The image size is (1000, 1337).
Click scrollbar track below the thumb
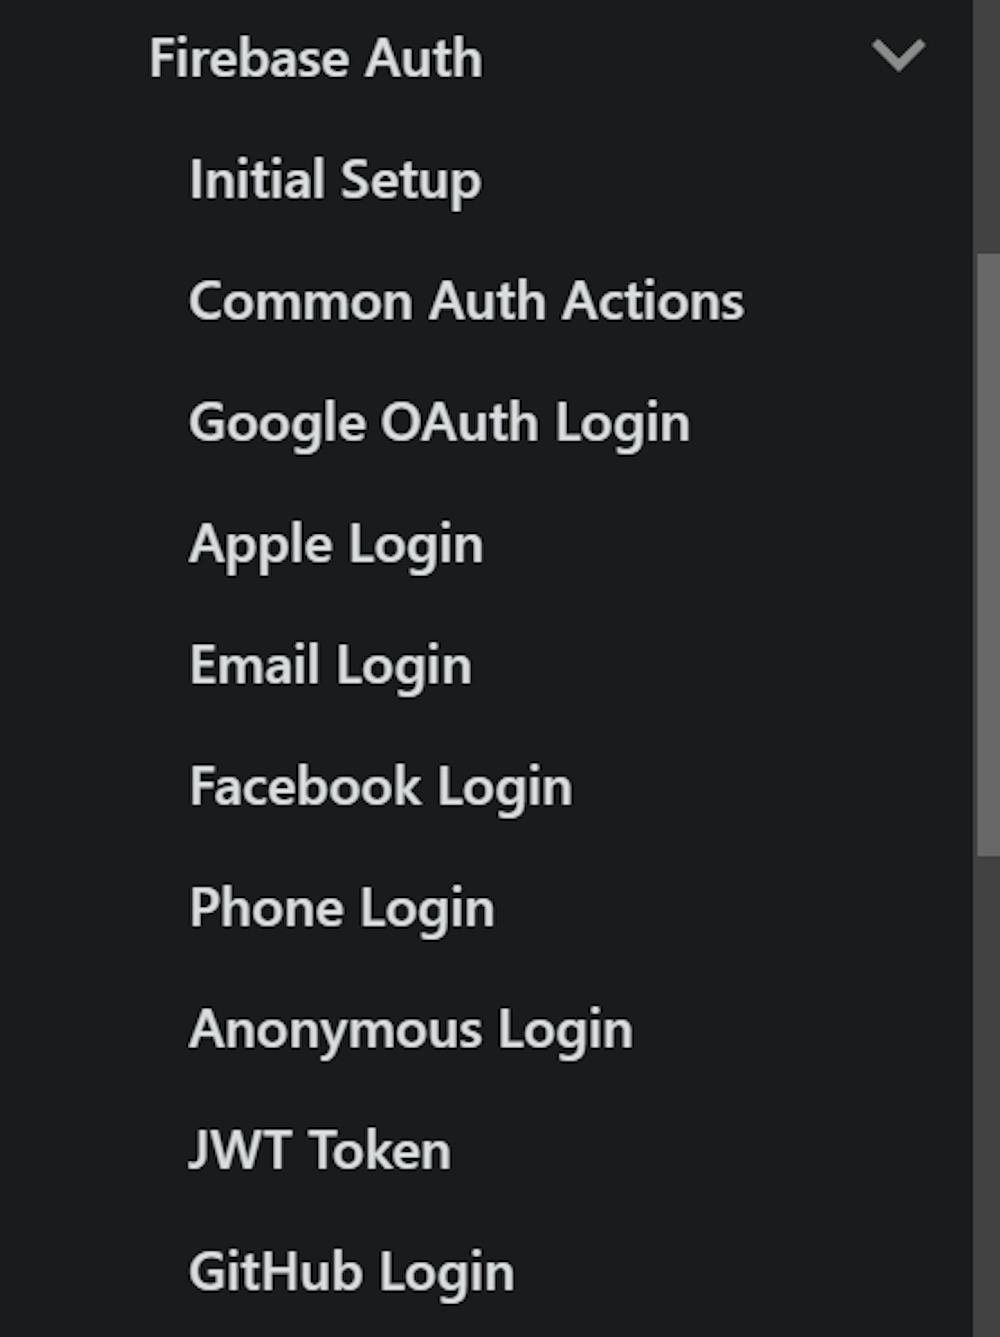[987, 1100]
